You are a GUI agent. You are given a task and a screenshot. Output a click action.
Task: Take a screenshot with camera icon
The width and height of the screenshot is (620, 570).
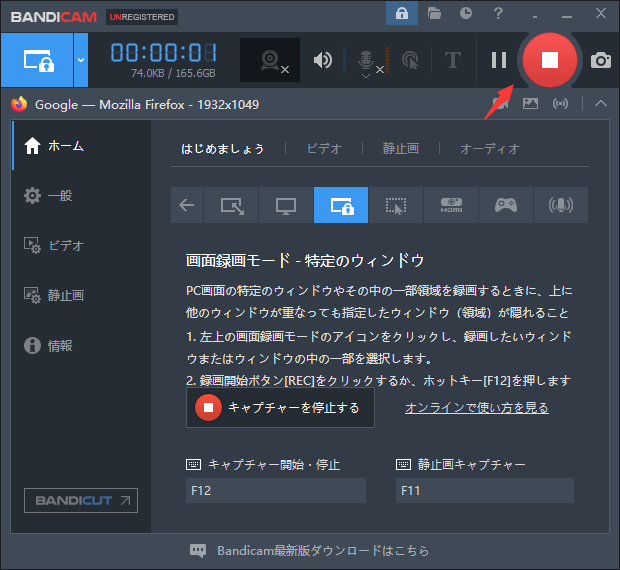pos(601,60)
